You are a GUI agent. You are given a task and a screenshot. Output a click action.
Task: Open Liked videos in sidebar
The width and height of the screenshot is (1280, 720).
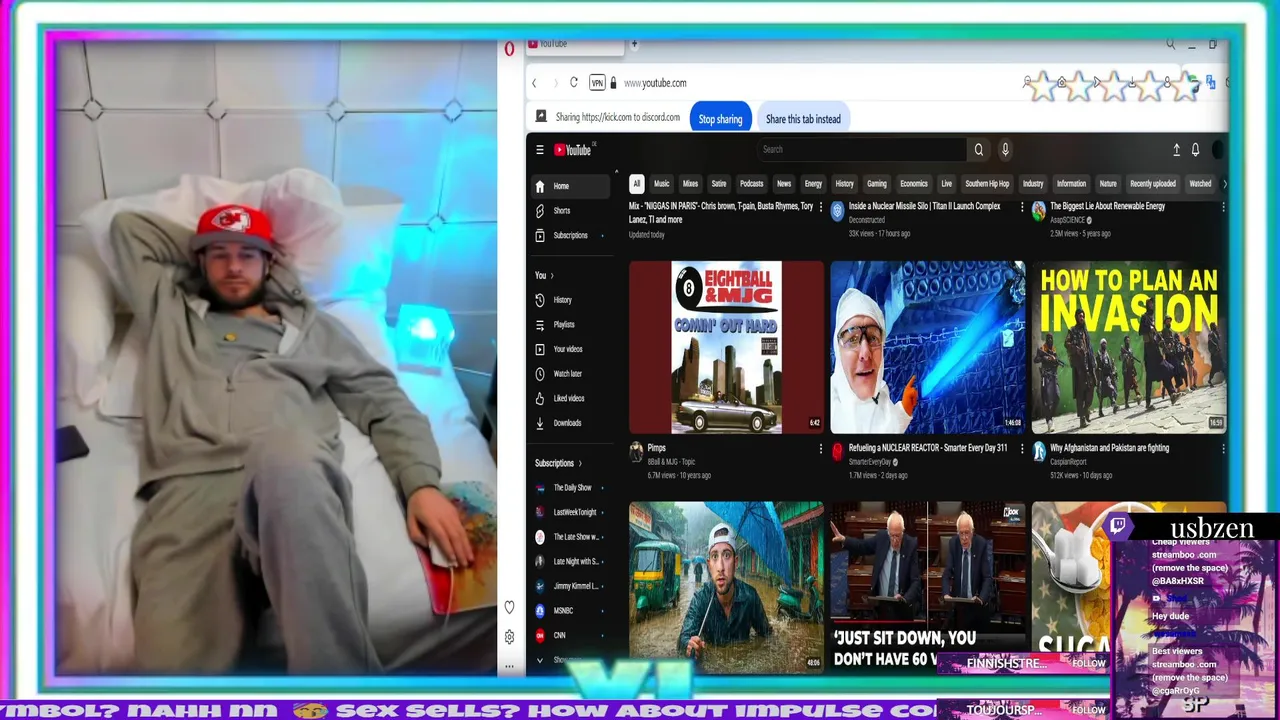pyautogui.click(x=569, y=398)
